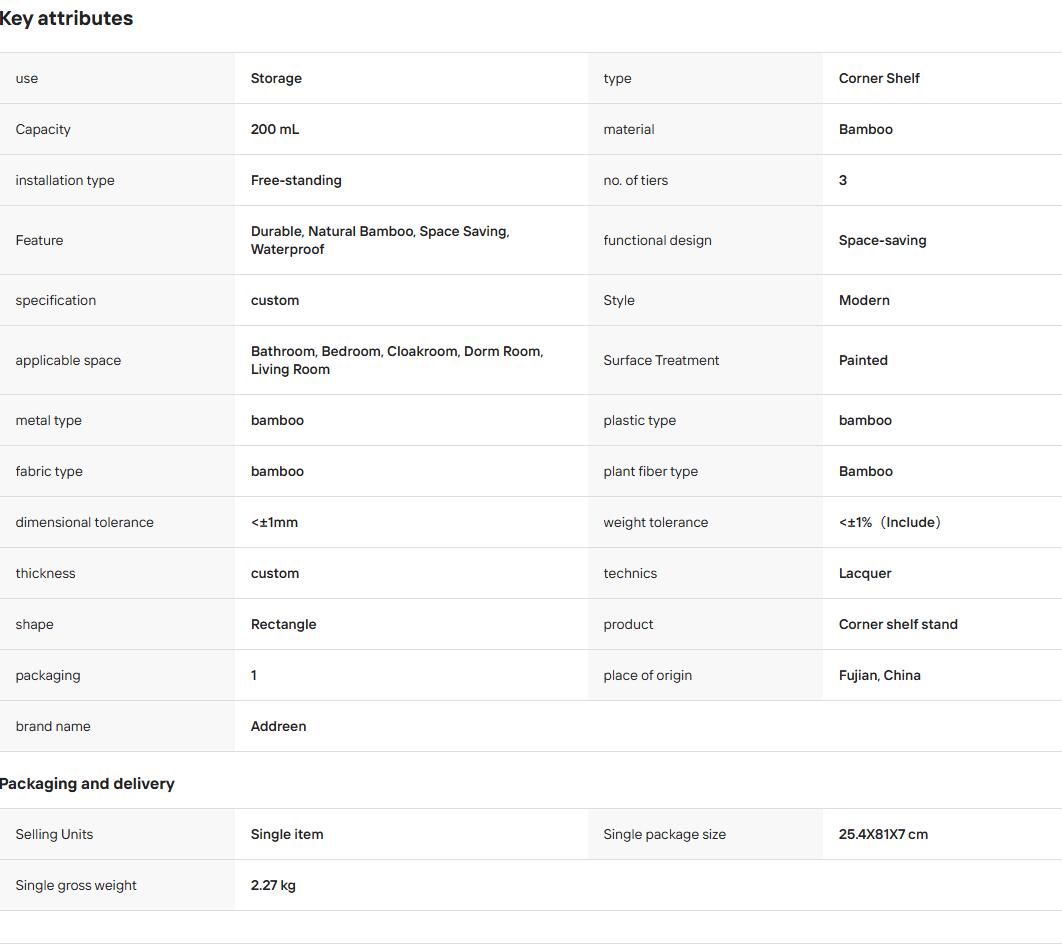Click the Rectangle shape value
The width and height of the screenshot is (1062, 947).
click(x=283, y=625)
